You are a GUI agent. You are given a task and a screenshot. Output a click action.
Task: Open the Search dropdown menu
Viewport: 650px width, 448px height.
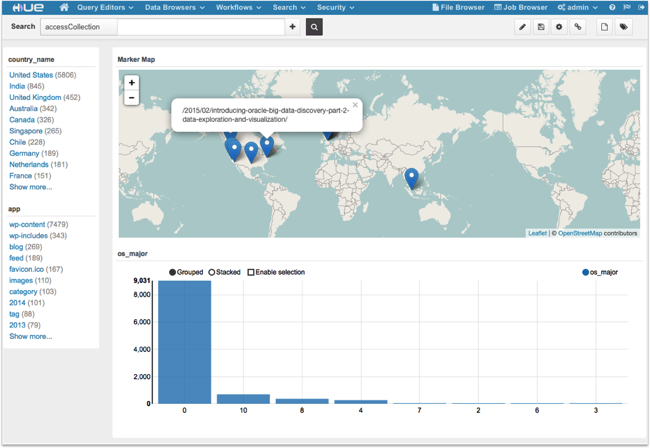(289, 7)
